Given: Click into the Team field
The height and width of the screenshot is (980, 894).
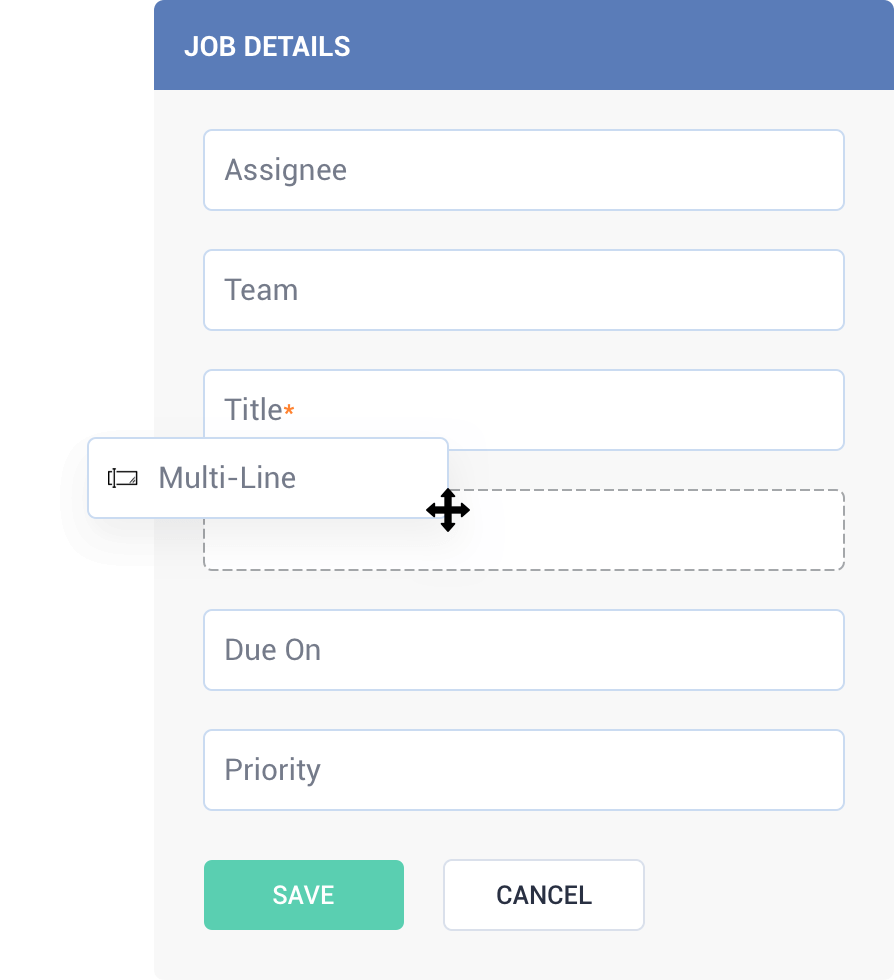Looking at the screenshot, I should tap(523, 290).
